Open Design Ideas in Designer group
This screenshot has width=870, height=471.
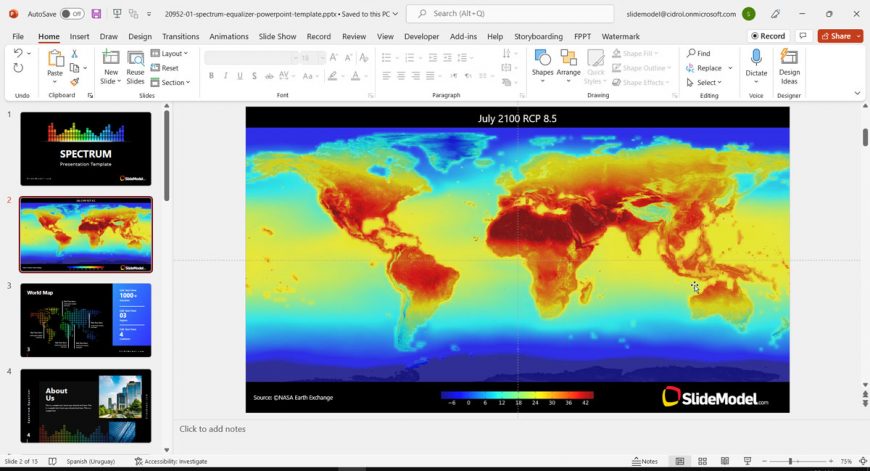click(789, 66)
